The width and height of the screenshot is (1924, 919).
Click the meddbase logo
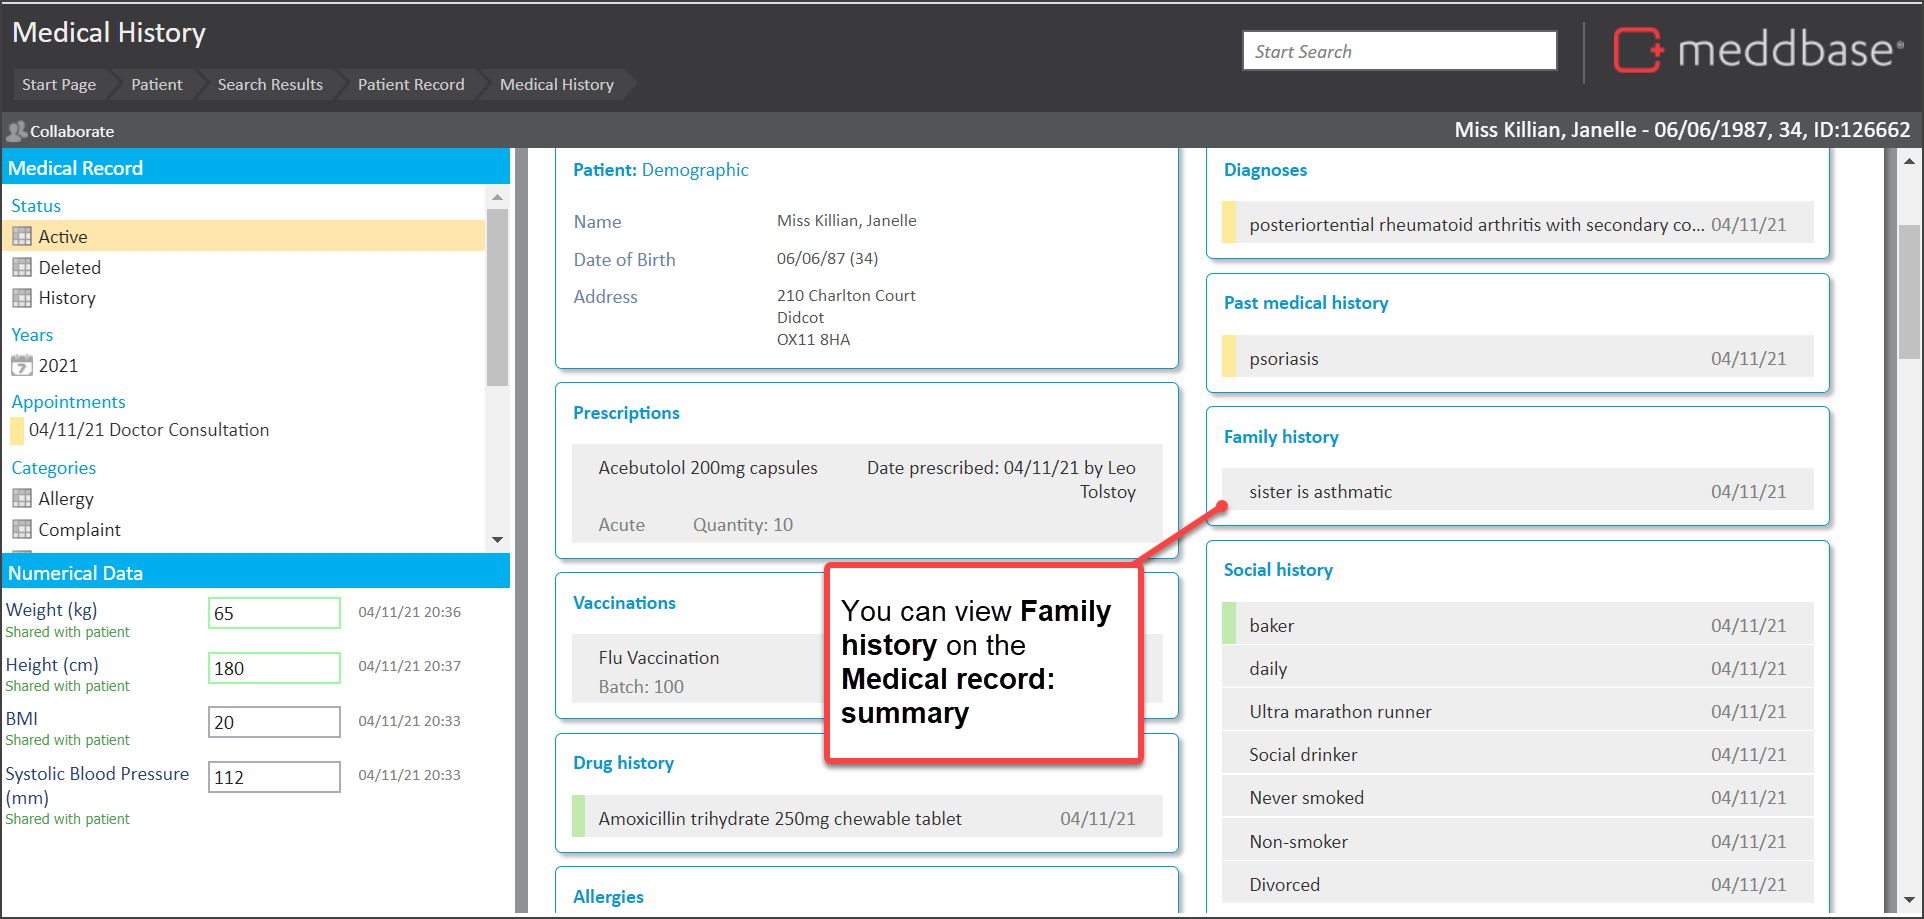pyautogui.click(x=1756, y=50)
